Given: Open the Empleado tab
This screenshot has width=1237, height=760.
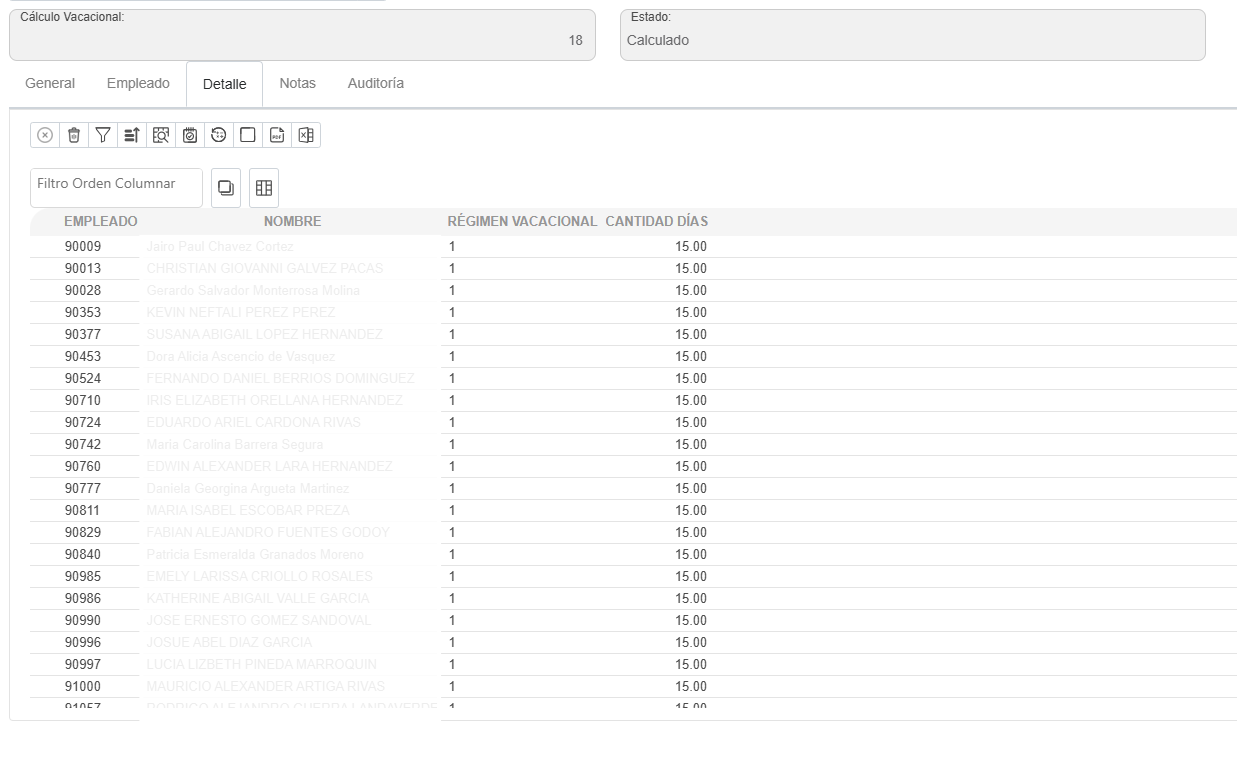Looking at the screenshot, I should click(x=138, y=84).
